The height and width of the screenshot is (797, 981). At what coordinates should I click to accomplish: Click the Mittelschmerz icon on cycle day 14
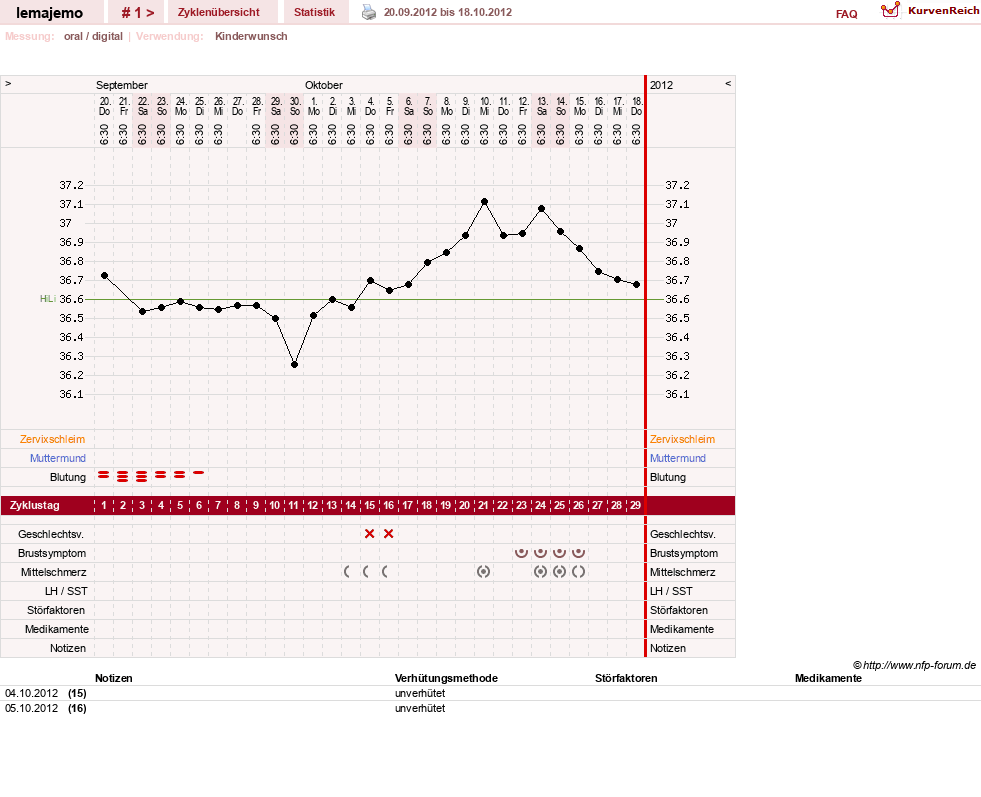tap(347, 571)
